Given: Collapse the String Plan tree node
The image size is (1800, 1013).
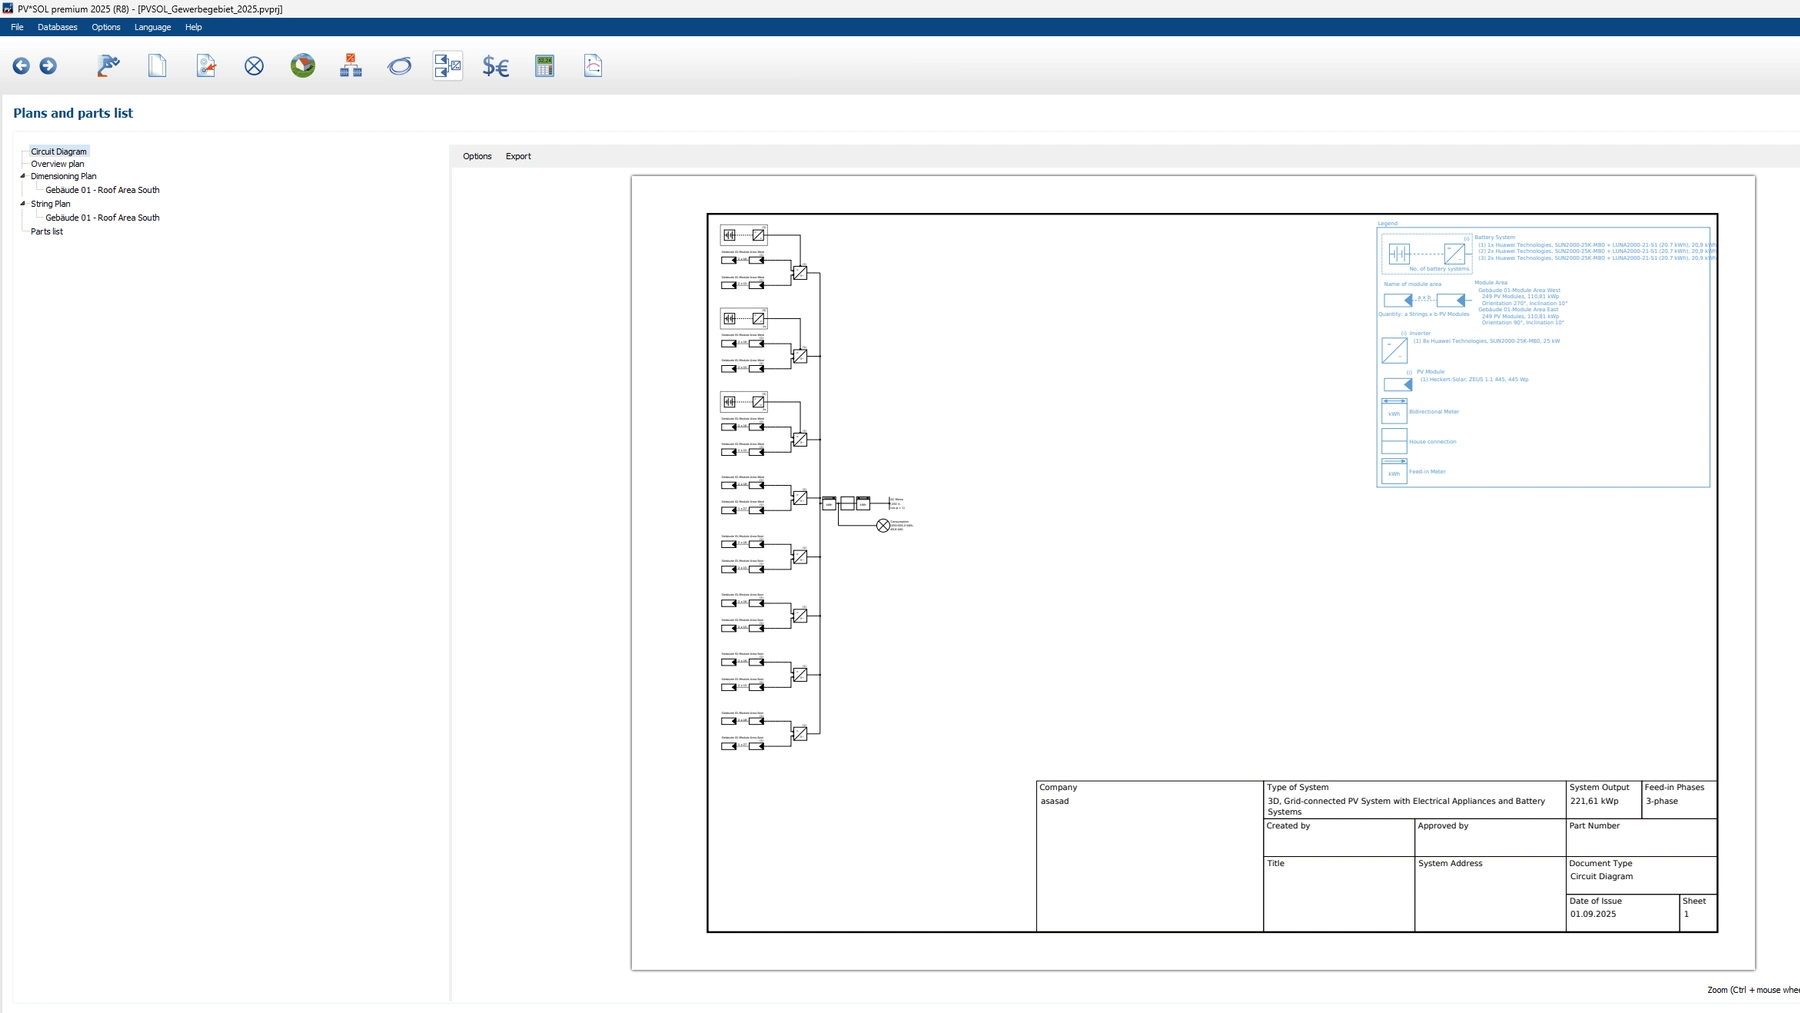Looking at the screenshot, I should (x=23, y=204).
